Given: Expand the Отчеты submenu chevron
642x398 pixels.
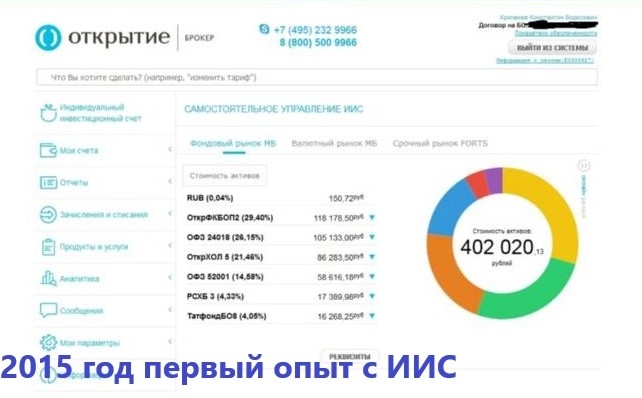Looking at the screenshot, I should 170,181.
